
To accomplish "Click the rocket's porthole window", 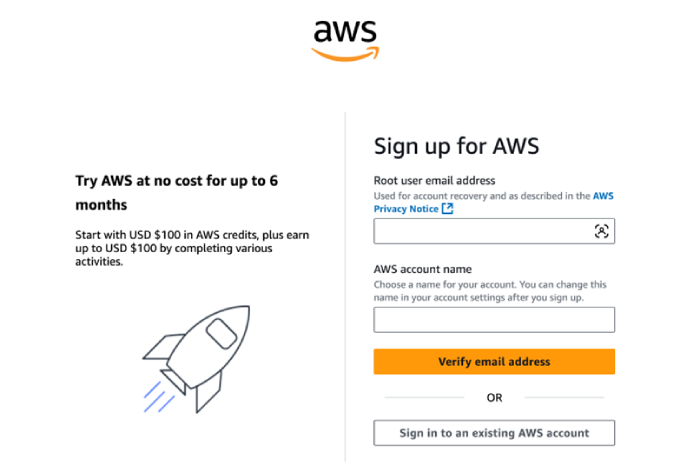I will (220, 334).
